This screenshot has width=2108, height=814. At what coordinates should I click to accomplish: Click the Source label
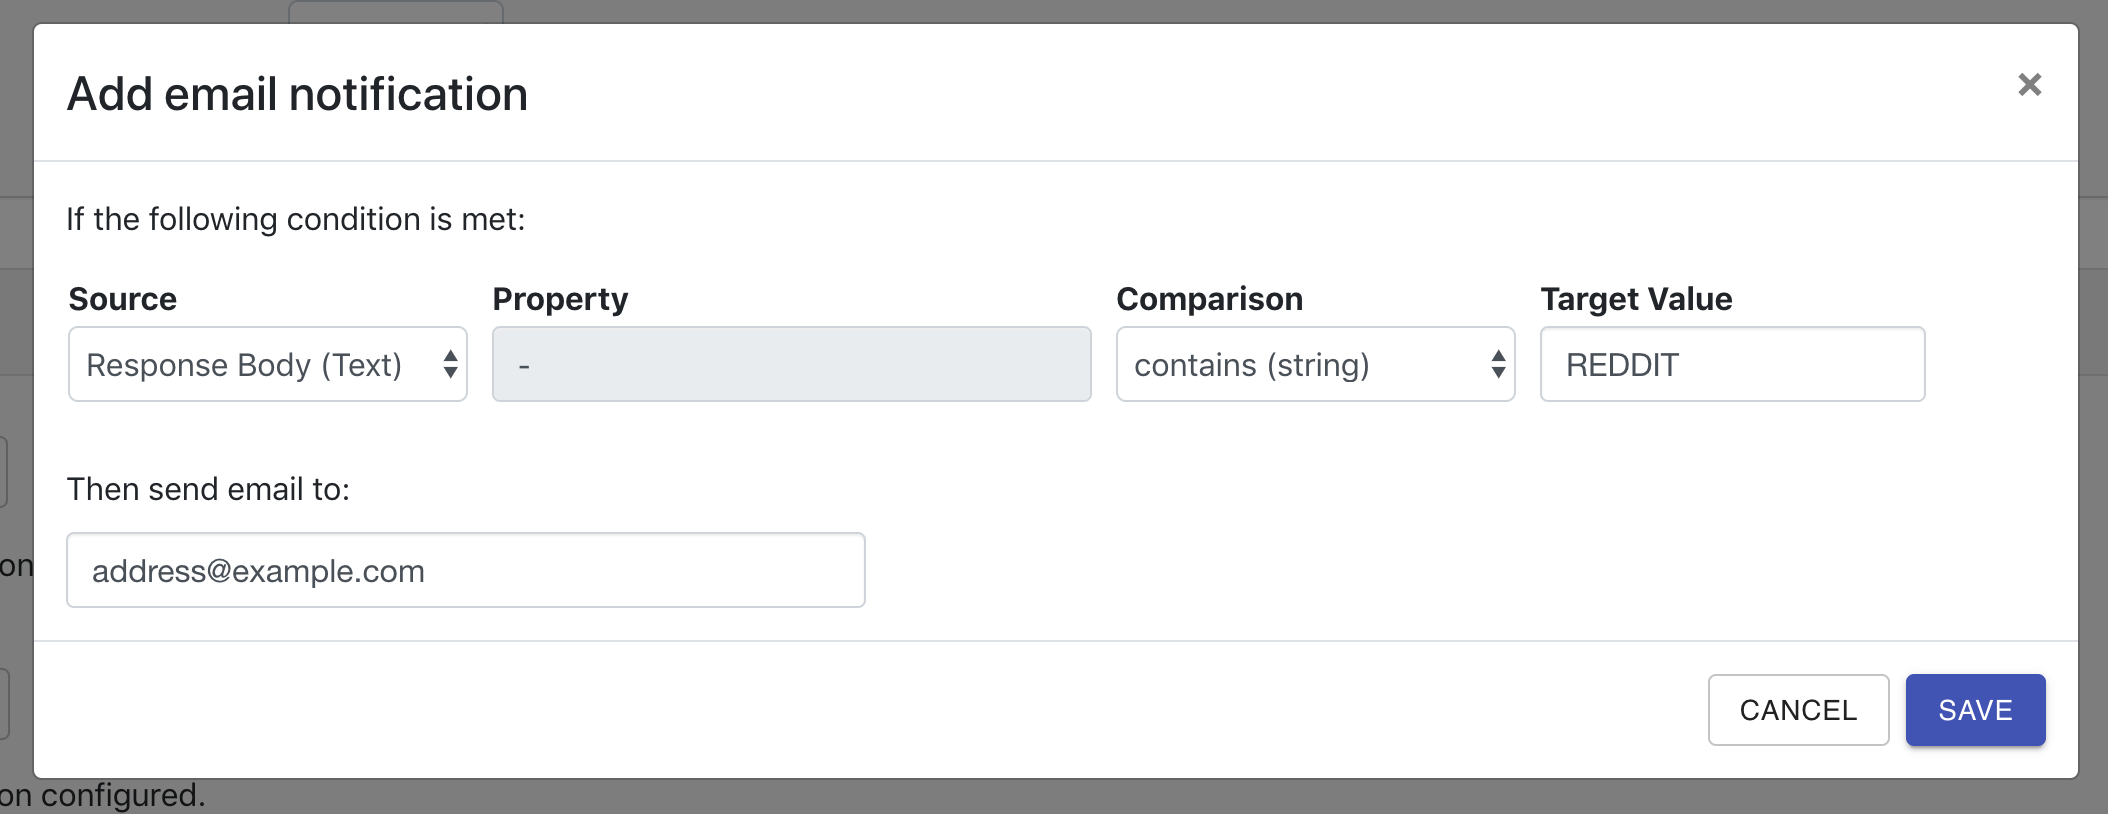[122, 299]
